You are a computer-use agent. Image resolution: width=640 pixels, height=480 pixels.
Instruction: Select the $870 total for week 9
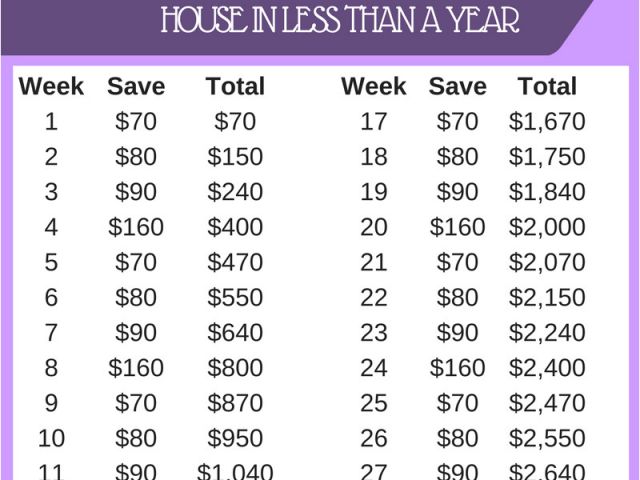click(x=235, y=403)
